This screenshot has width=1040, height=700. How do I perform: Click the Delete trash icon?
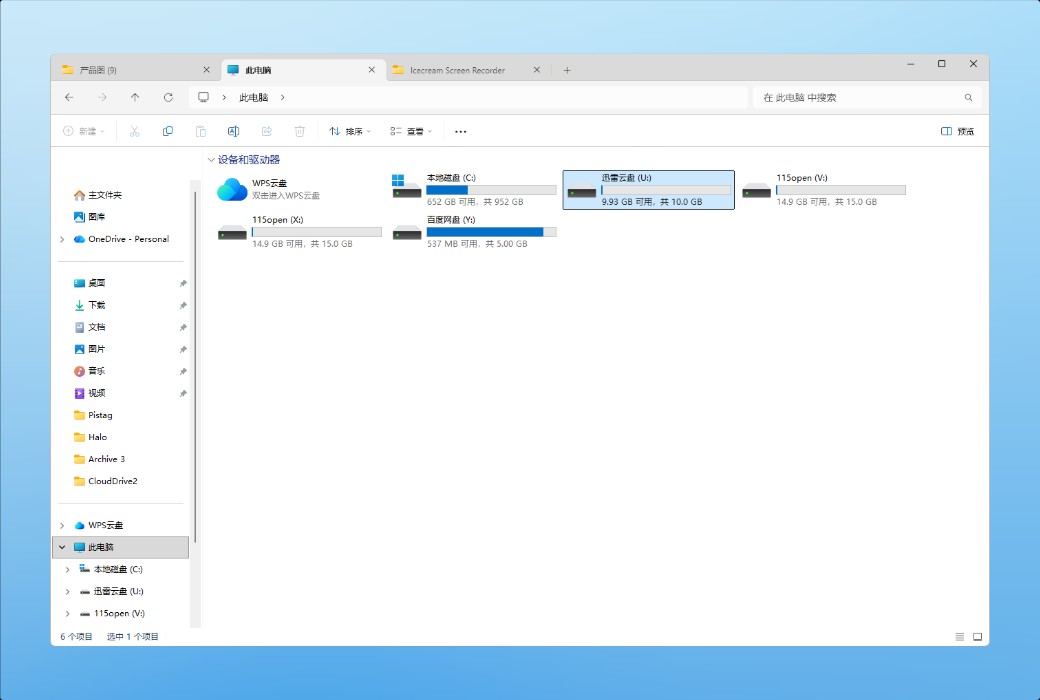[300, 131]
